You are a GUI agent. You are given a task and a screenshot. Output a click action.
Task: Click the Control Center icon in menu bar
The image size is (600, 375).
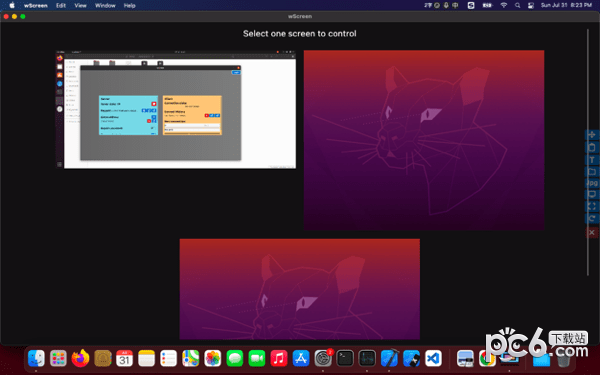531,5
